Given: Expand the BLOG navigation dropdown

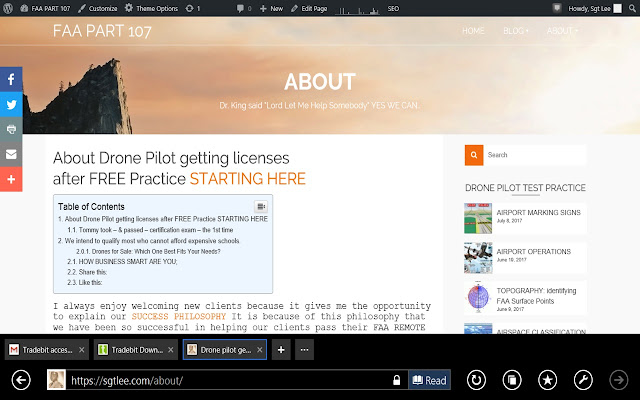Looking at the screenshot, I should tap(516, 31).
